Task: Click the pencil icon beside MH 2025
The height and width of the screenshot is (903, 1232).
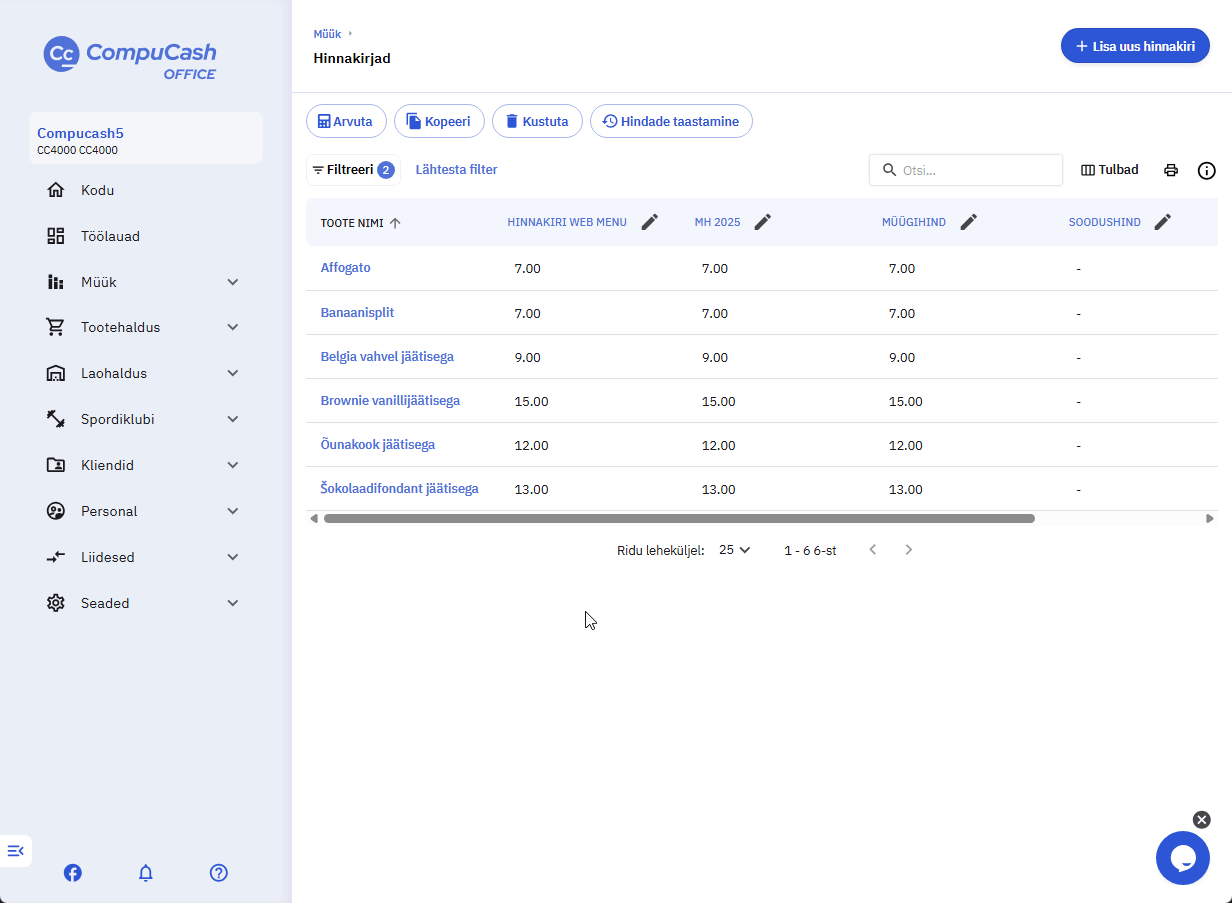Action: tap(763, 222)
